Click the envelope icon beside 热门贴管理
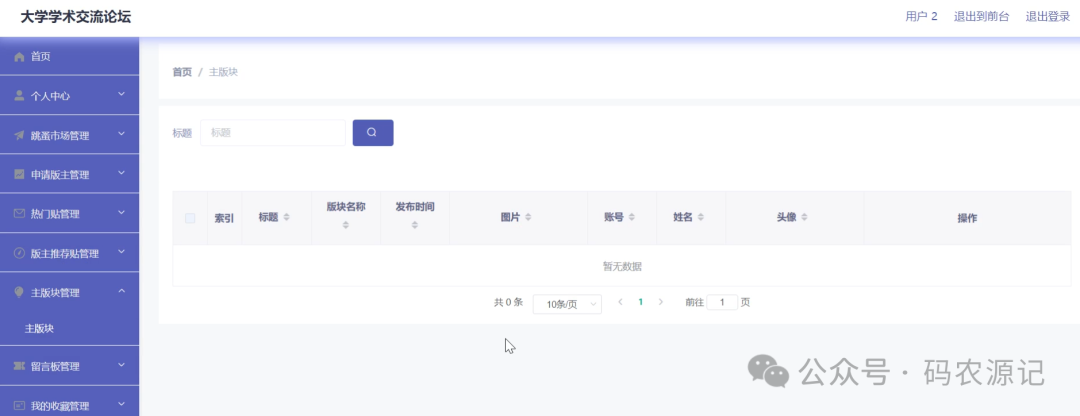1080x416 pixels. click(19, 214)
